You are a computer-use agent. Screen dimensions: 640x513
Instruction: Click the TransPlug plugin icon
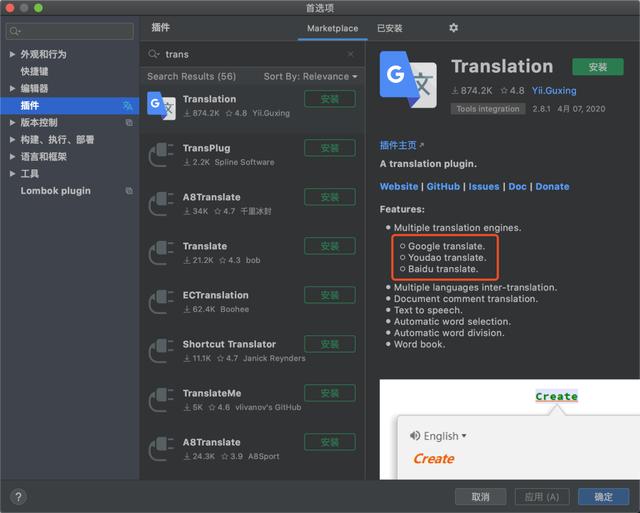162,154
